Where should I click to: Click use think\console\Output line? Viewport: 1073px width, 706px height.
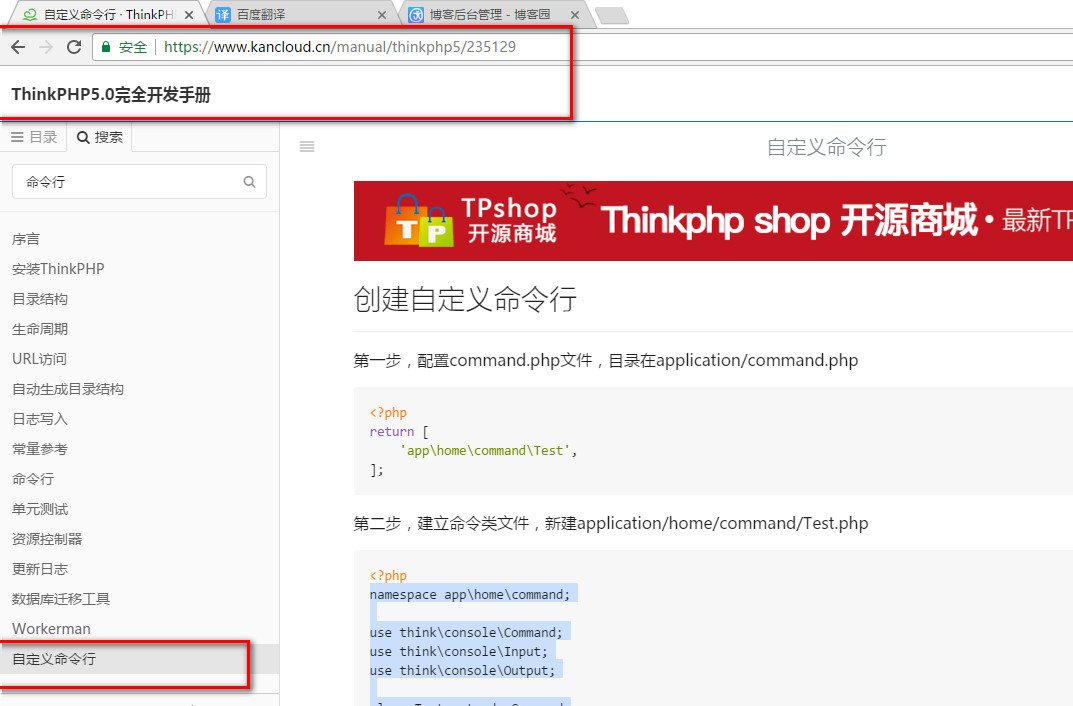[463, 671]
